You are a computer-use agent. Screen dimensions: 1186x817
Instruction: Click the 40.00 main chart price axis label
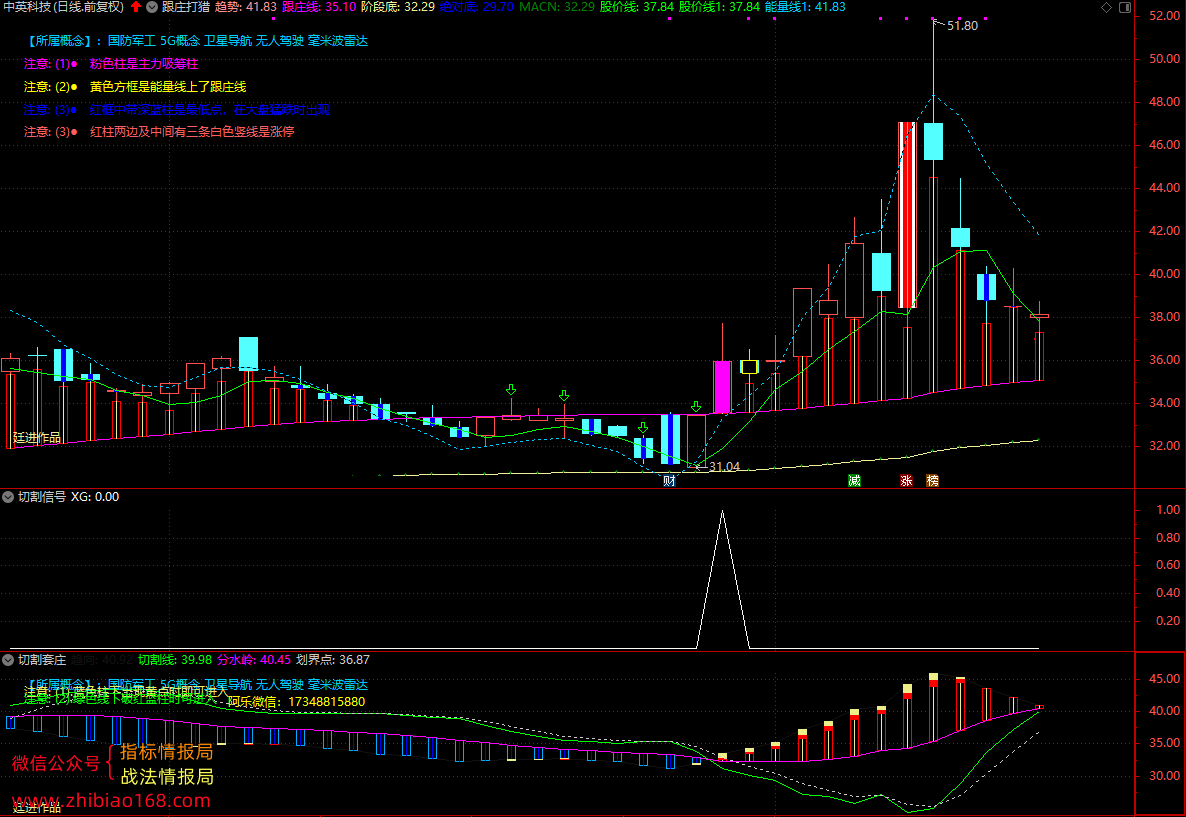pos(1164,274)
